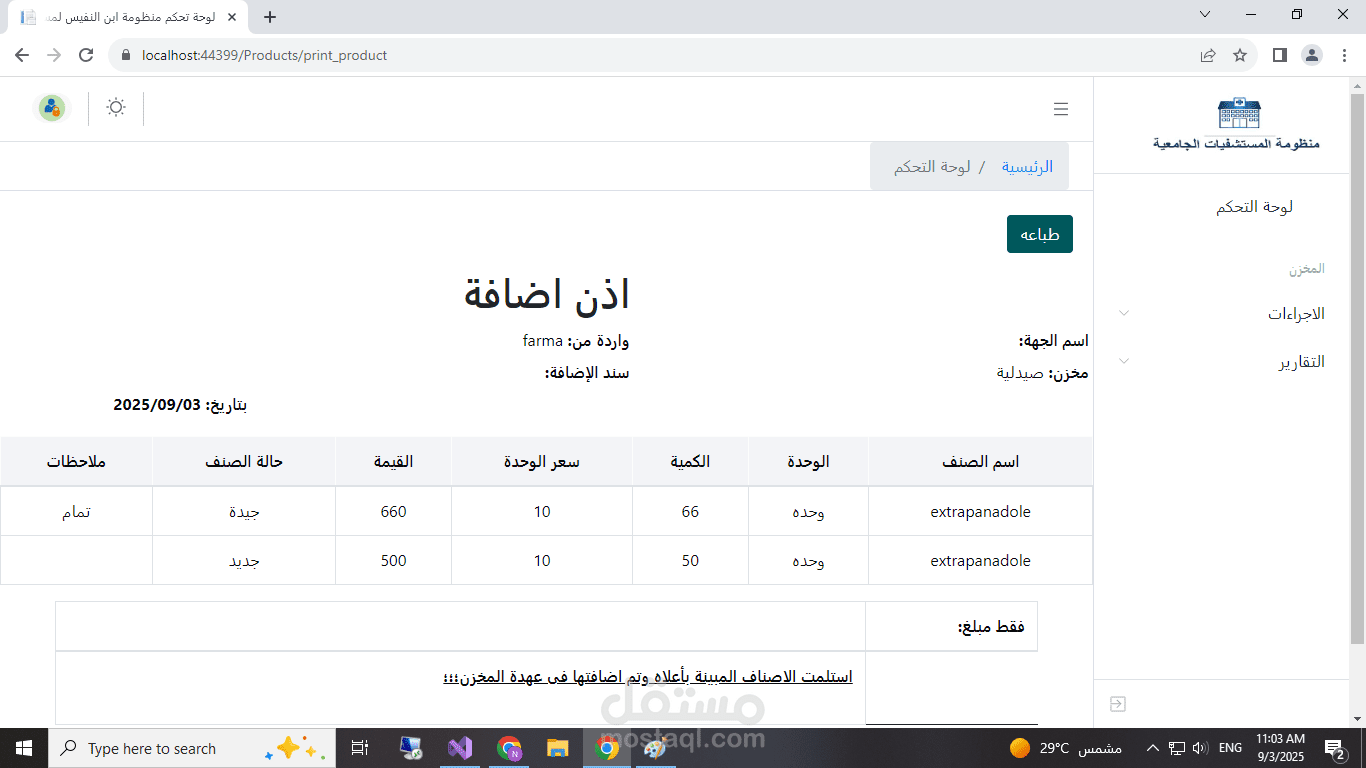Click the farma supplier text
The image size is (1366, 768).
[543, 341]
